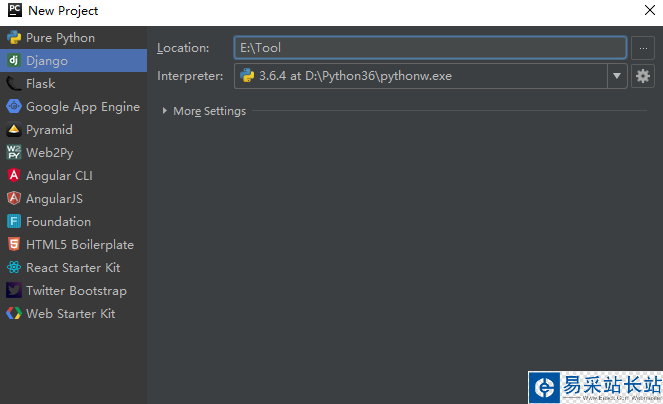Click the Angular CLI shield icon
Viewport: 663px width, 404px height.
[x=14, y=175]
